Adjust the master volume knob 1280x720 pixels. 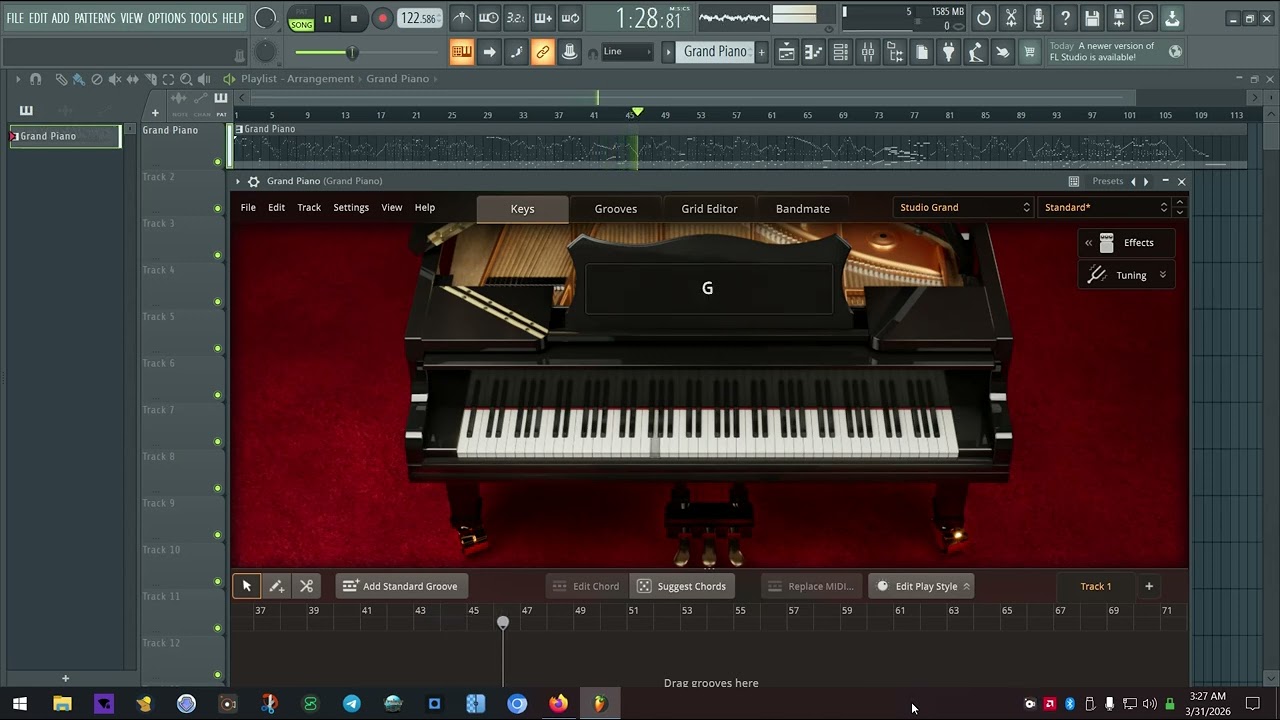[x=265, y=18]
